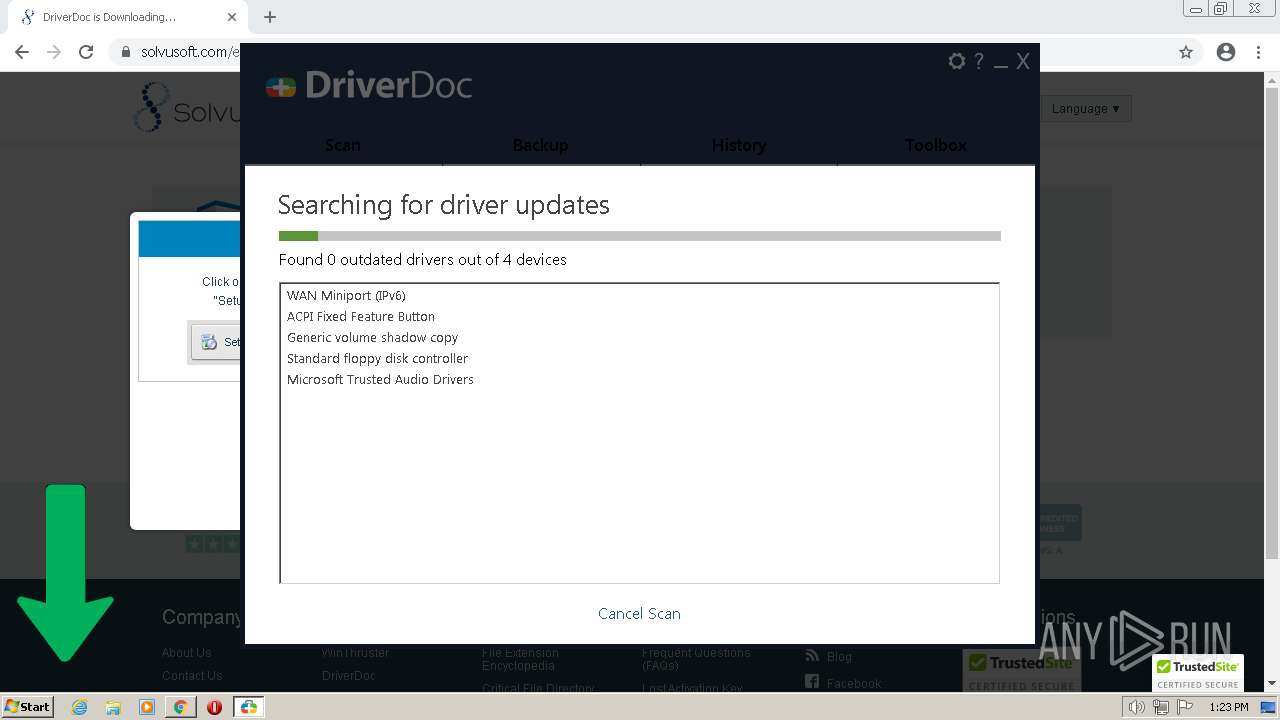
Task: Open DriverDoc help question mark
Action: [979, 61]
